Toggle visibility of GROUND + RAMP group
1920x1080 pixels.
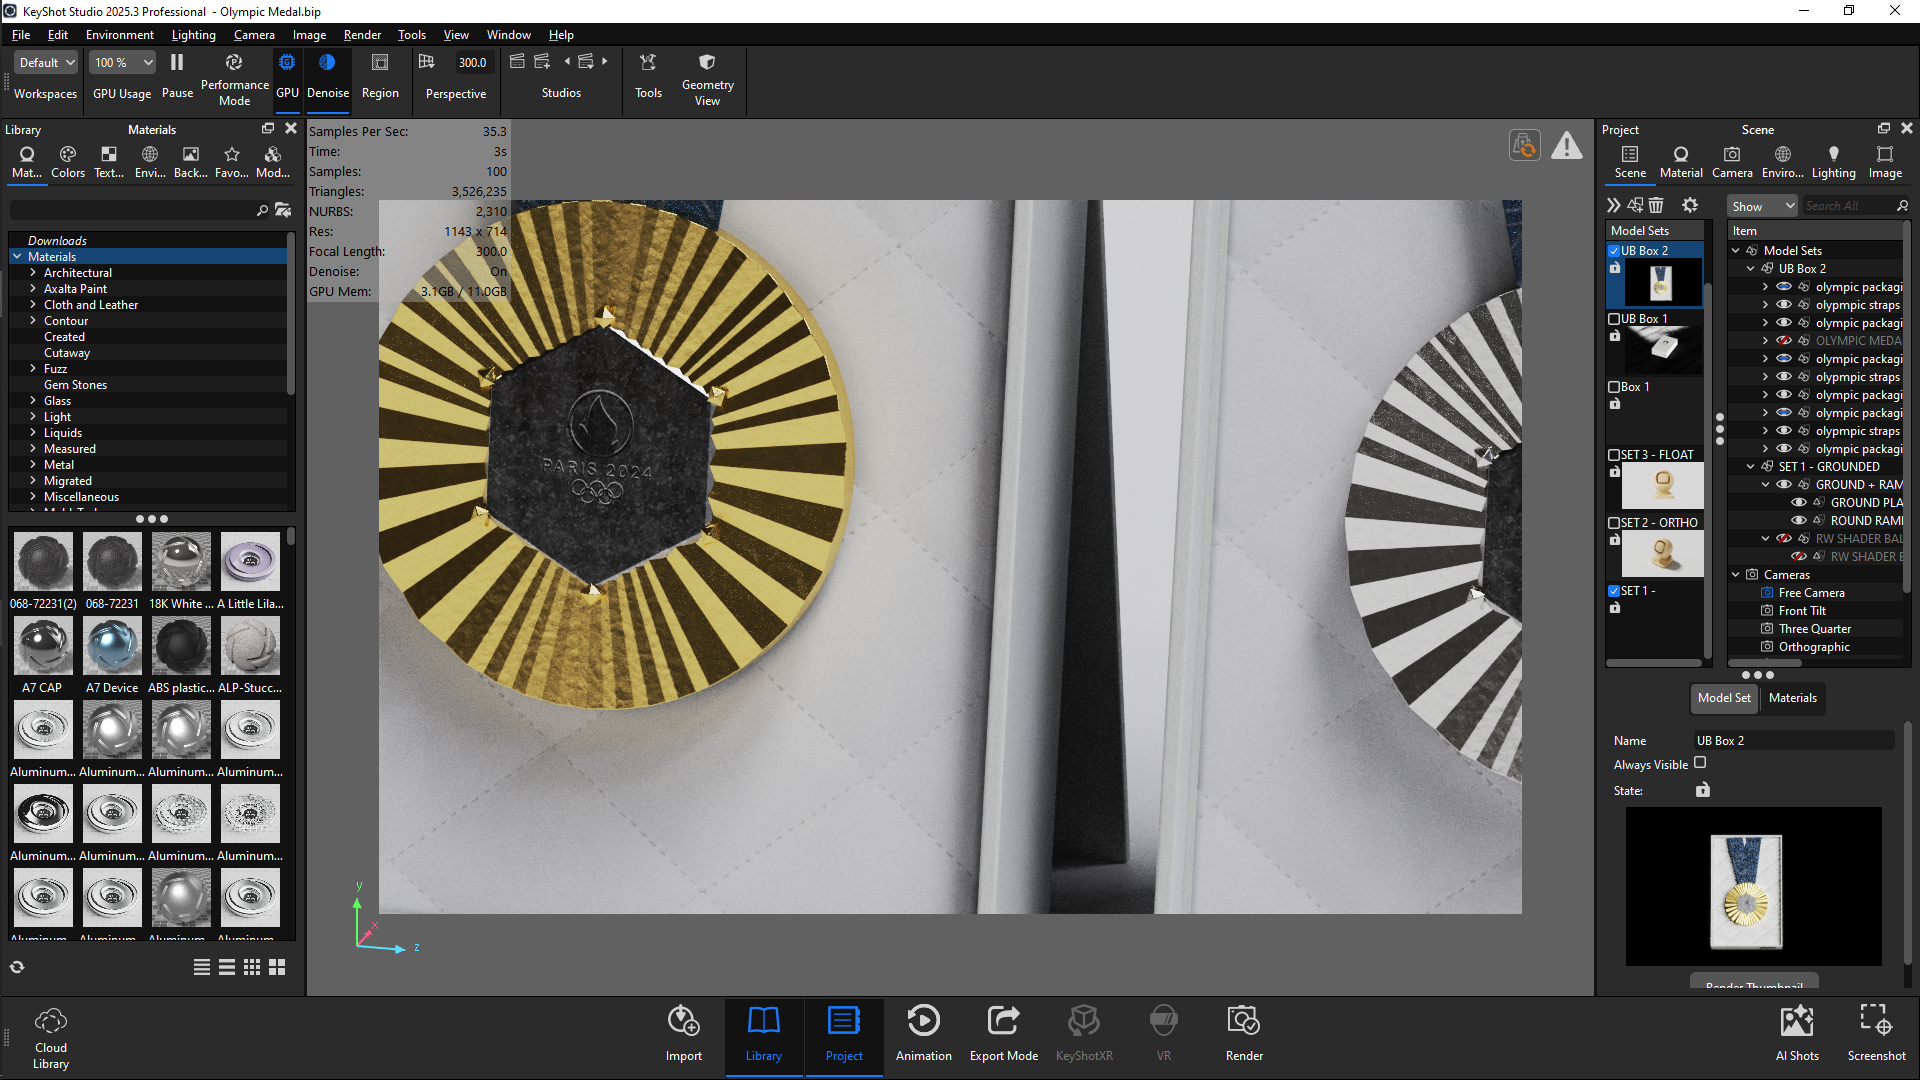click(x=1784, y=485)
